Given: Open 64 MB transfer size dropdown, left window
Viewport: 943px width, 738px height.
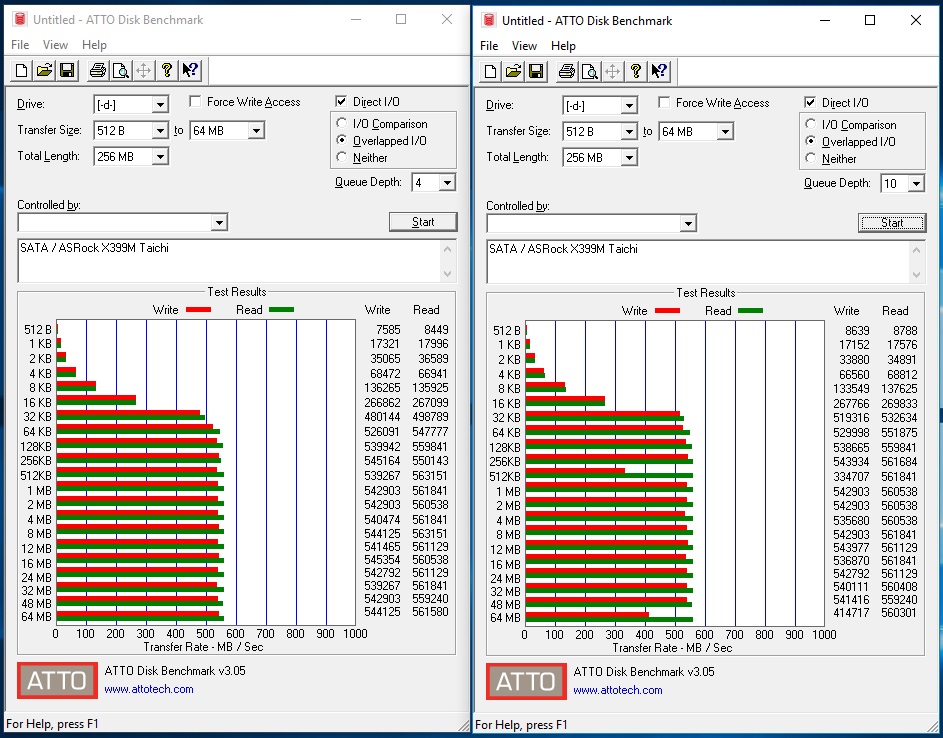Looking at the screenshot, I should 256,131.
